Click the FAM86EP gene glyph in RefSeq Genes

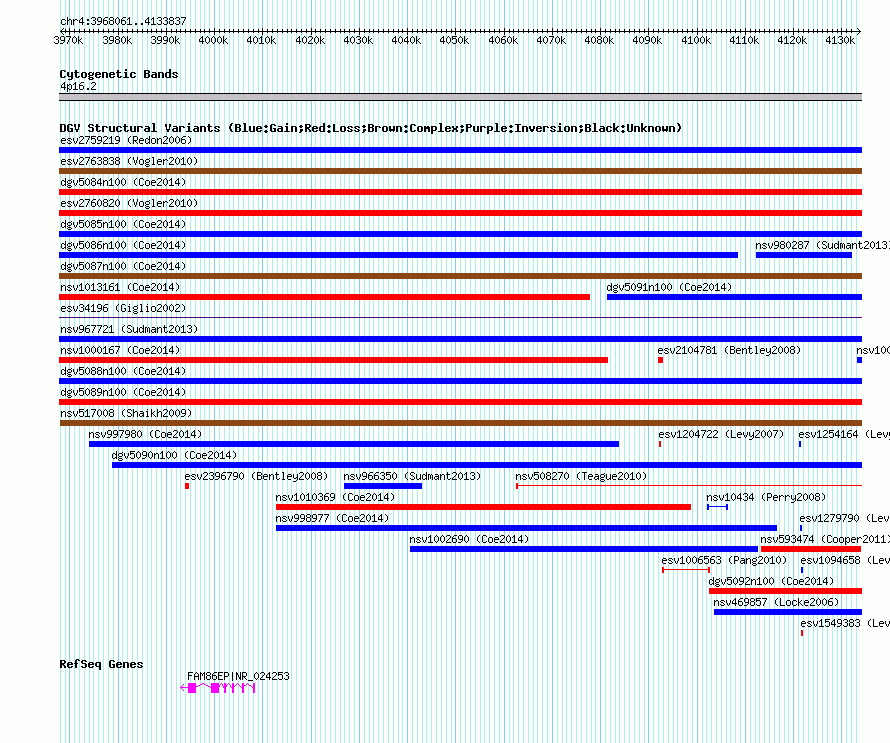[x=220, y=688]
